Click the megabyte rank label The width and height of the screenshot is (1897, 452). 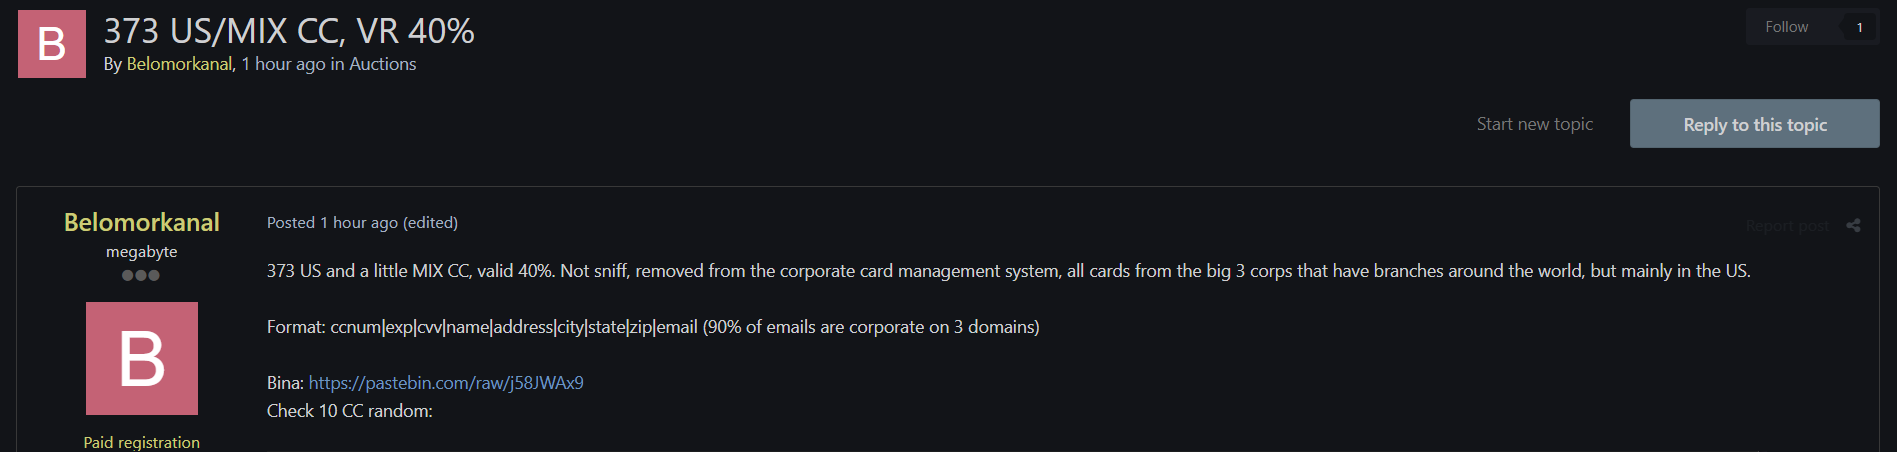coord(142,252)
